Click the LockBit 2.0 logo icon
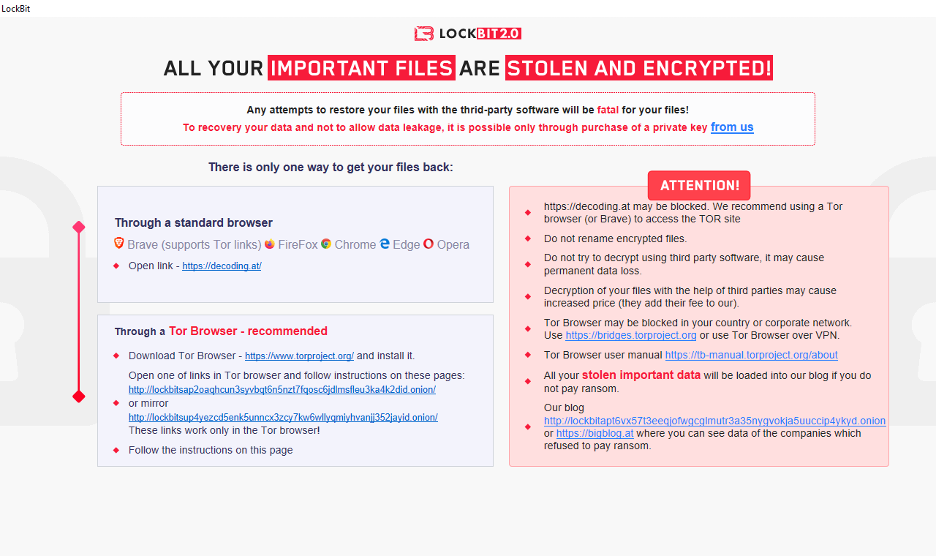Image resolution: width=936 pixels, height=556 pixels. click(424, 34)
